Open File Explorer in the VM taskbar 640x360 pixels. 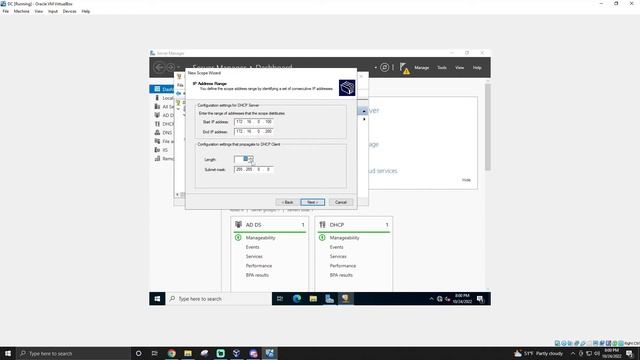tap(313, 299)
